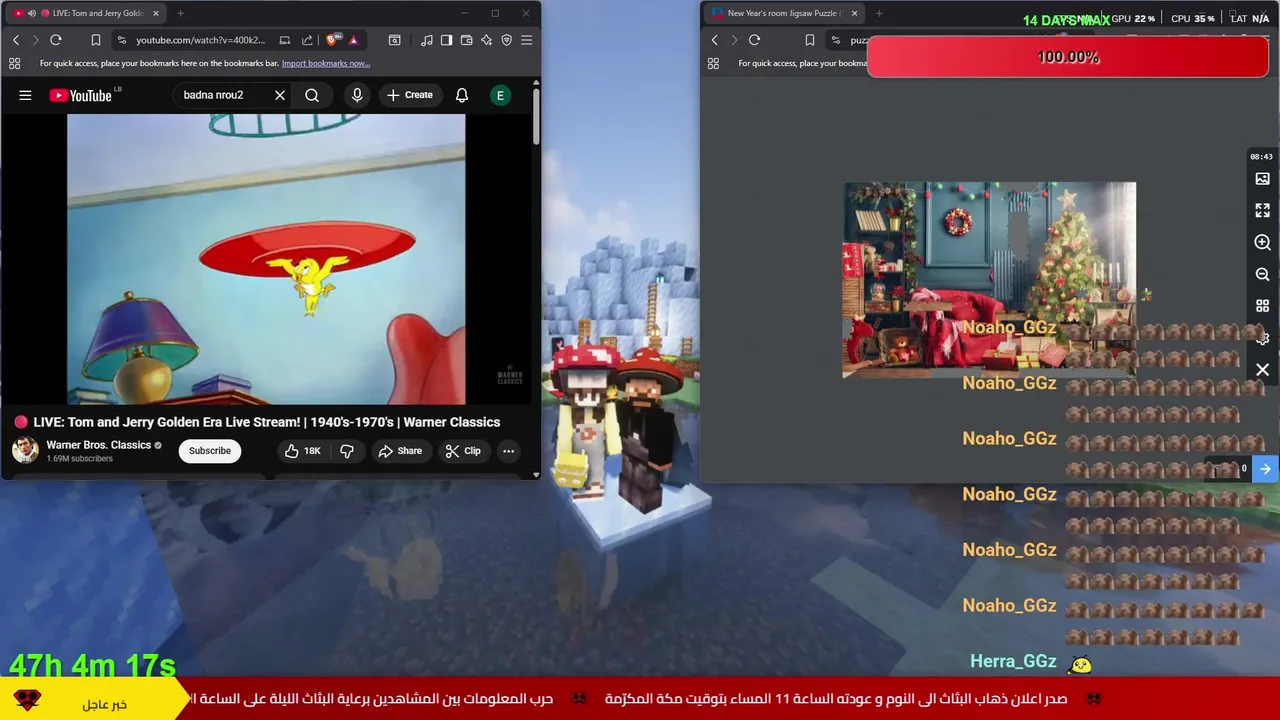Start voice search with the microphone
The width and height of the screenshot is (1280, 720).
pyautogui.click(x=357, y=95)
